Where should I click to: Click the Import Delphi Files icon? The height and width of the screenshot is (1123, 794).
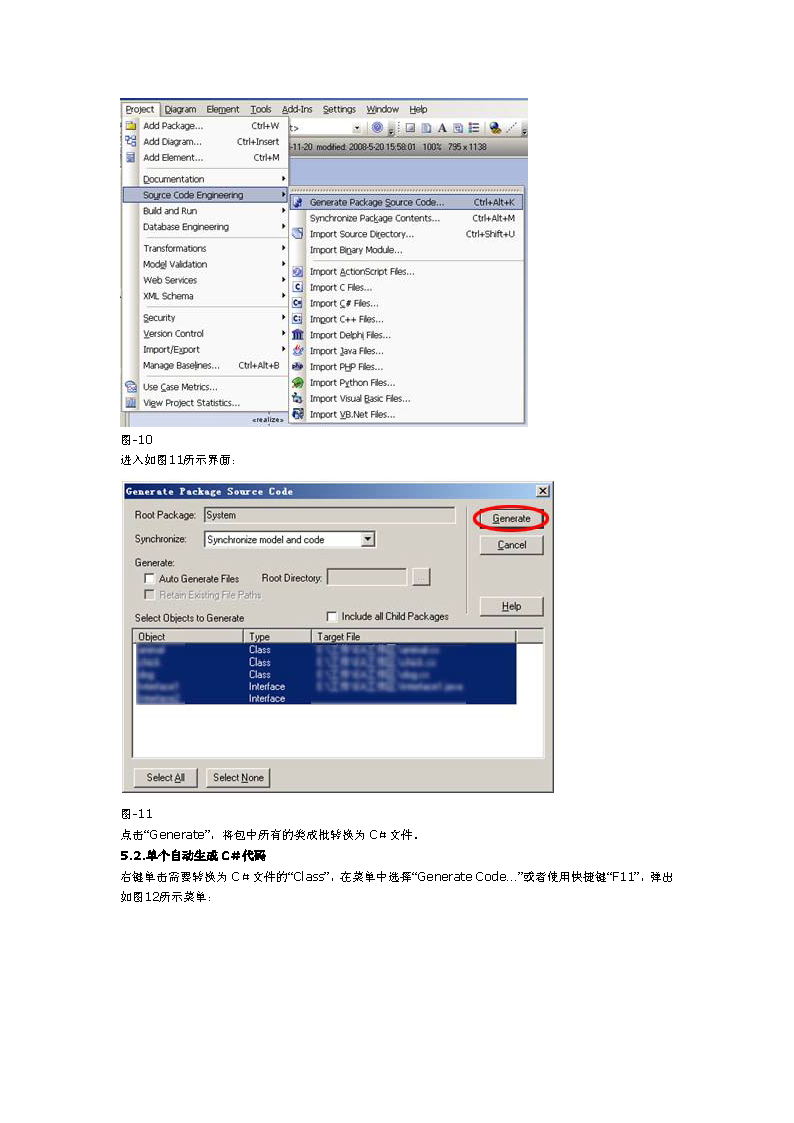click(297, 334)
